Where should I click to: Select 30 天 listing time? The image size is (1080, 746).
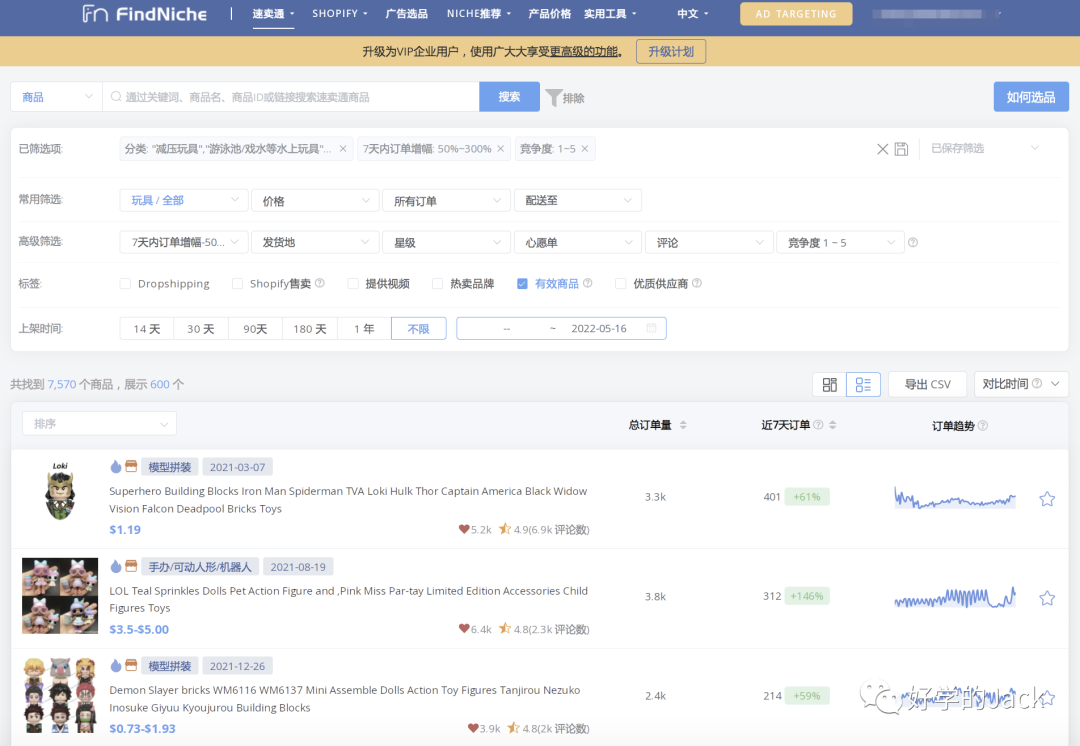point(200,329)
